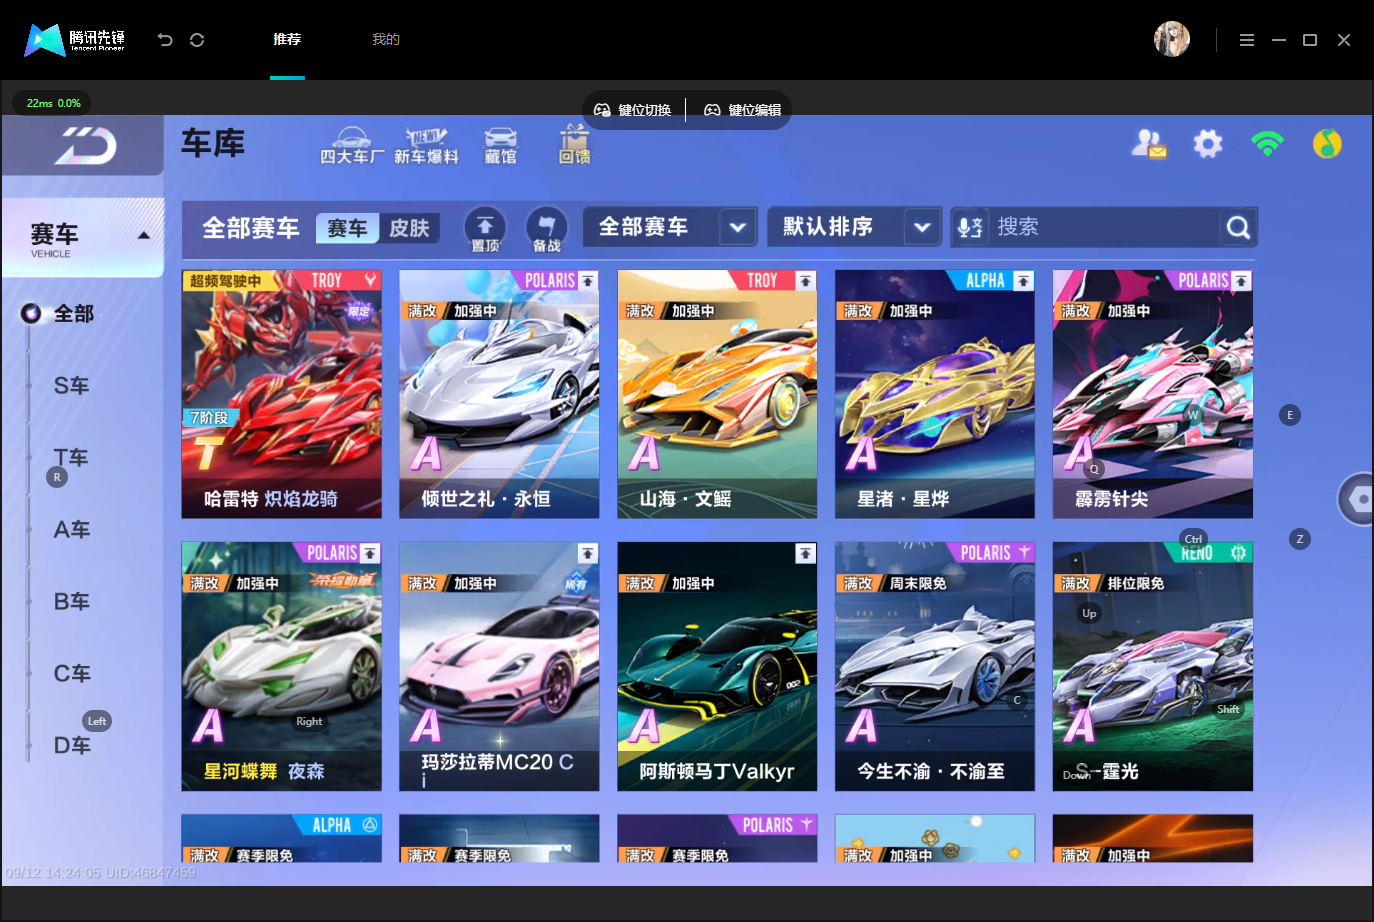The width and height of the screenshot is (1374, 922).
Task: Click the 键位切换 button
Action: [633, 110]
